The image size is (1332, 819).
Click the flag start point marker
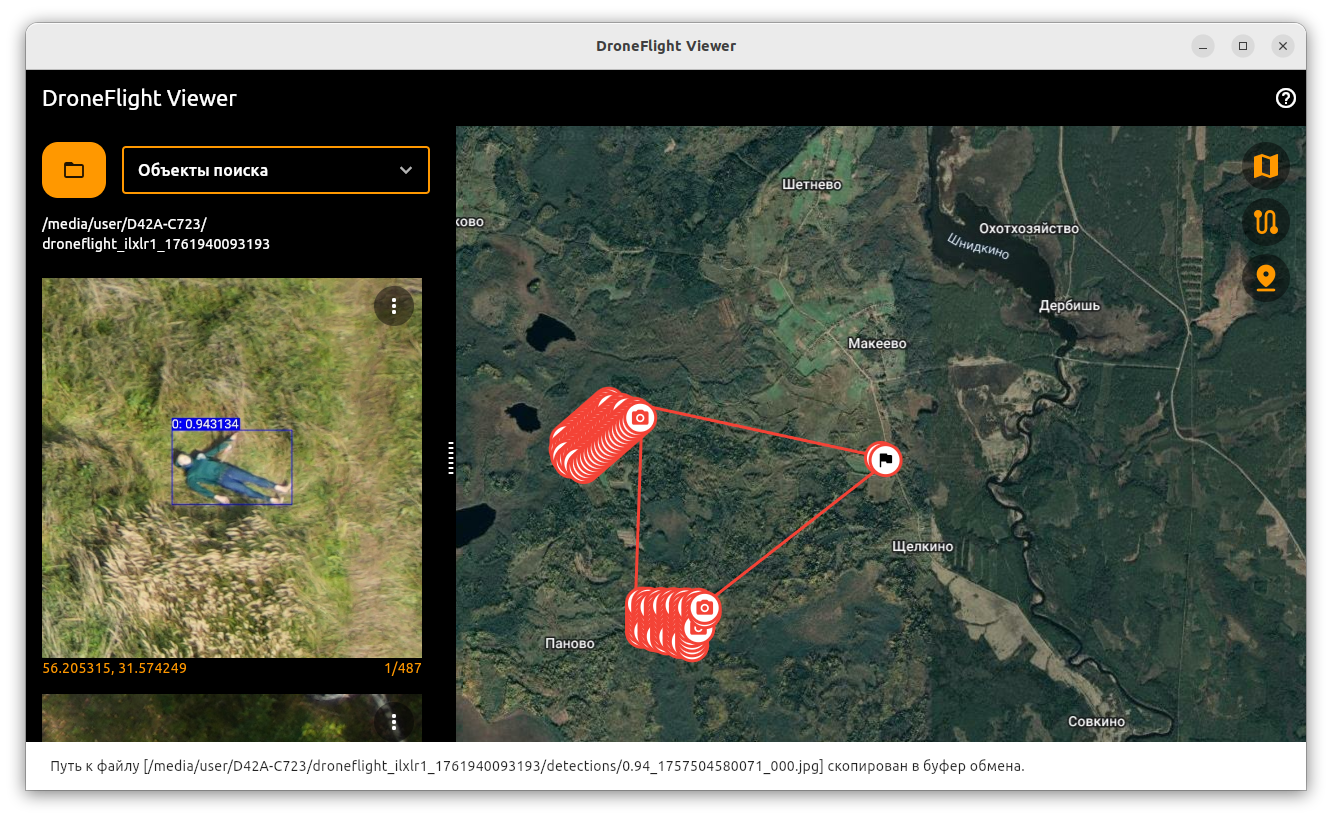point(884,460)
